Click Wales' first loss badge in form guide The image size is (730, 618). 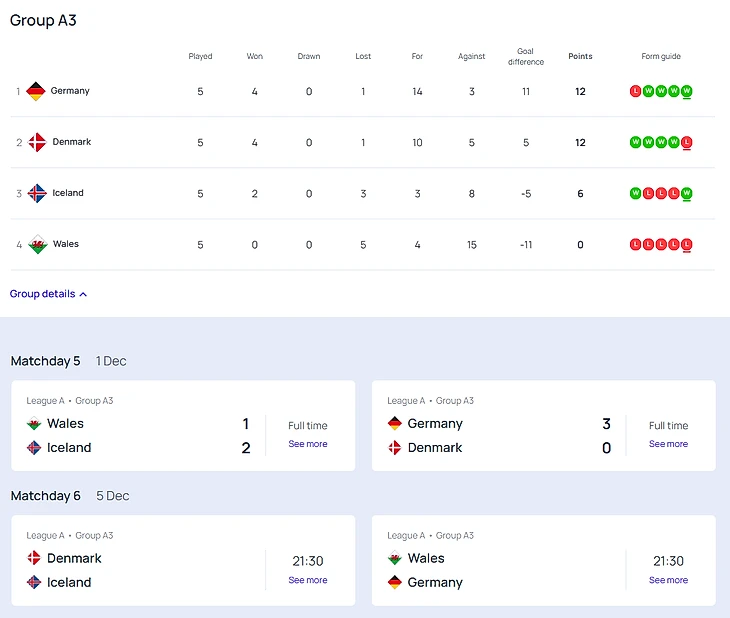tap(635, 244)
